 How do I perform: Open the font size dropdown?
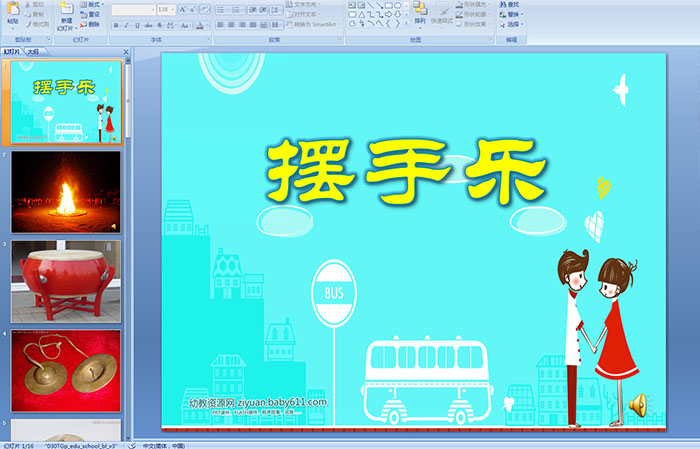click(x=173, y=9)
